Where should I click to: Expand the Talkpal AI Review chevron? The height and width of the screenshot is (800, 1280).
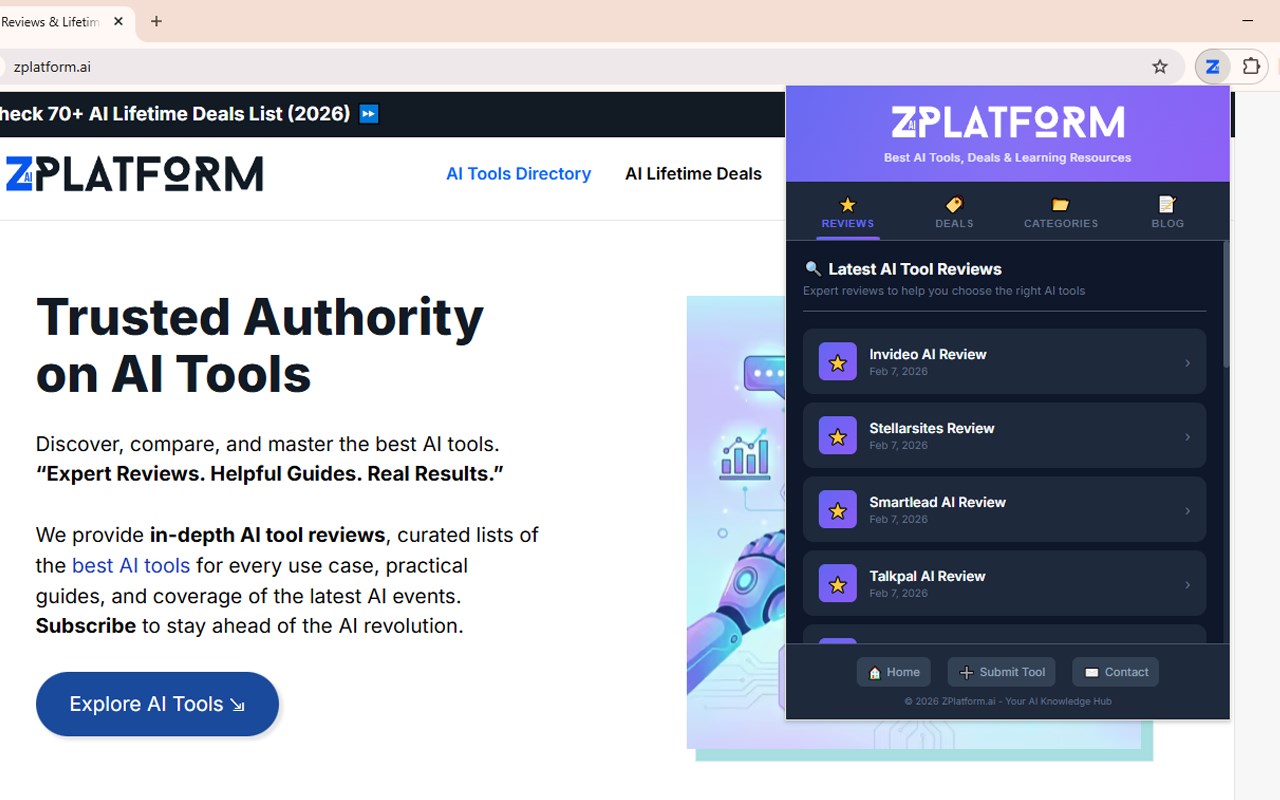click(1187, 585)
